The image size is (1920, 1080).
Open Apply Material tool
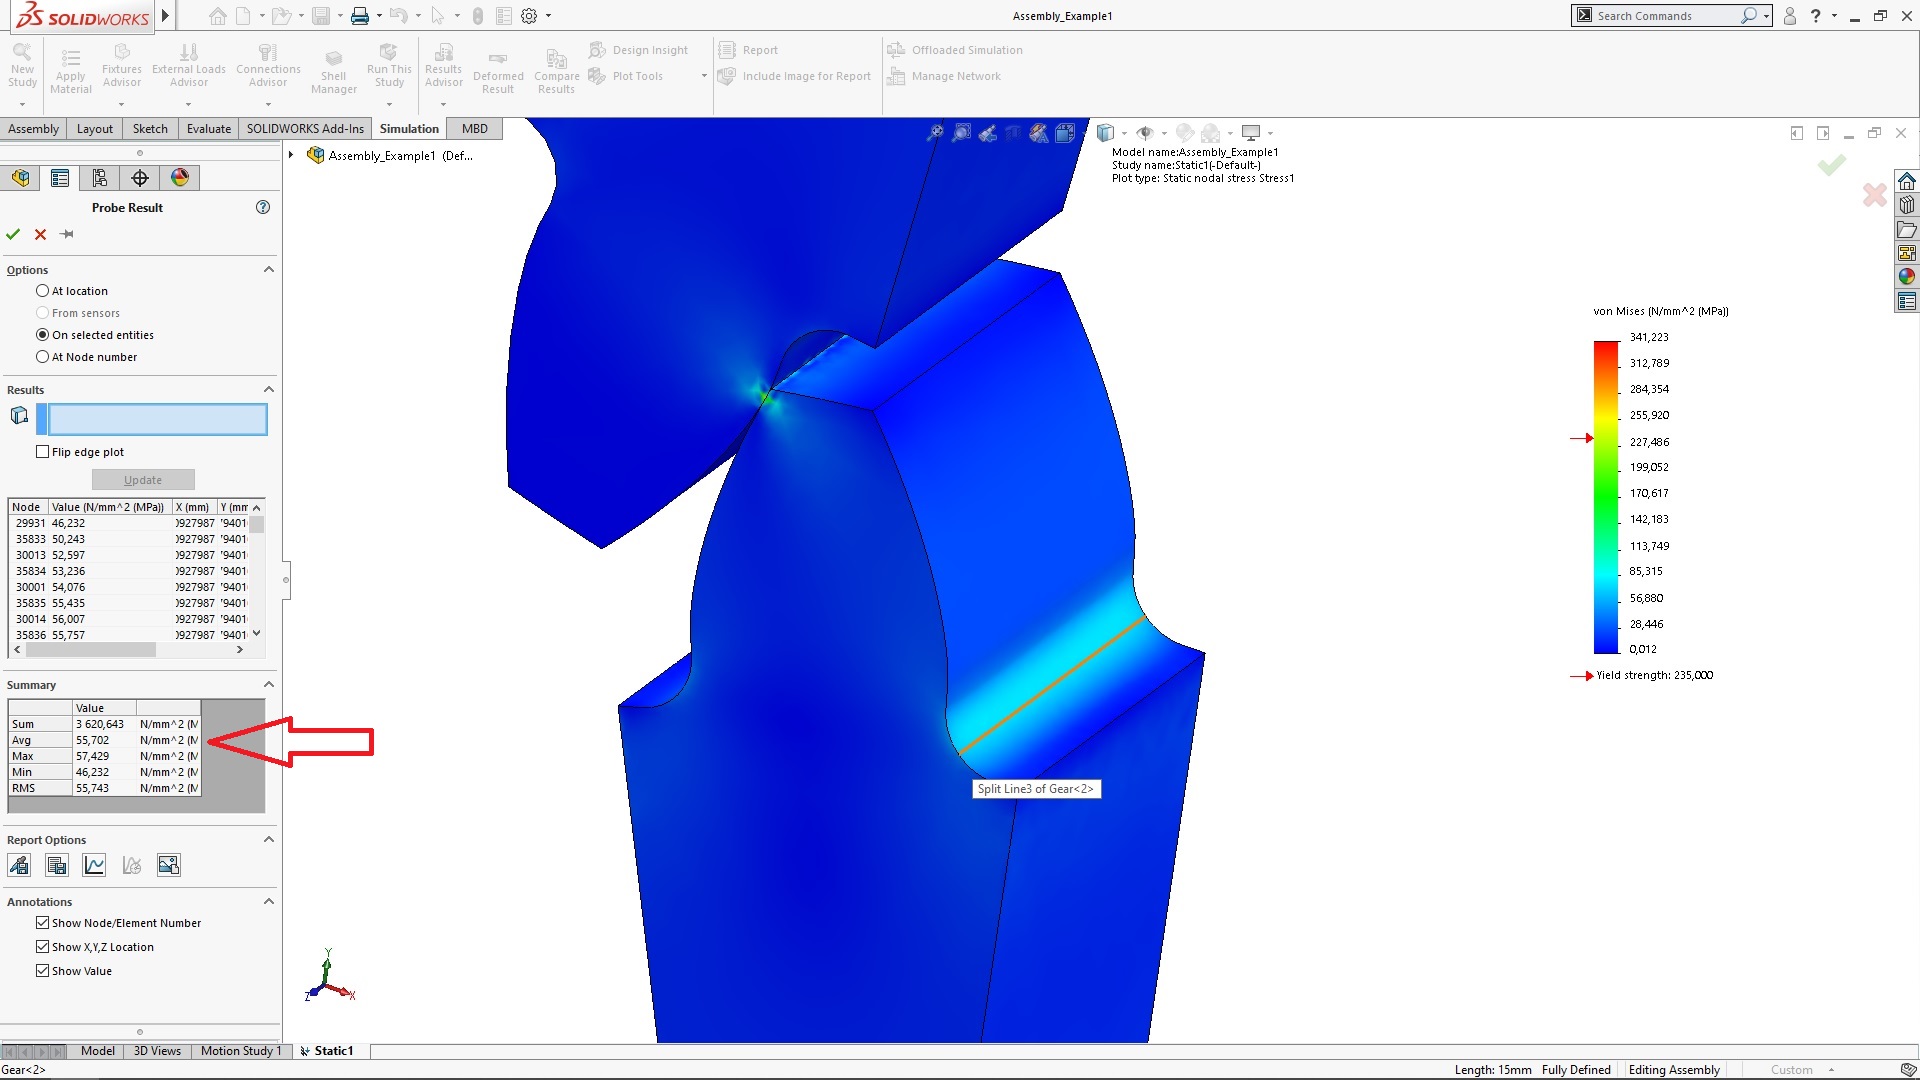point(70,71)
